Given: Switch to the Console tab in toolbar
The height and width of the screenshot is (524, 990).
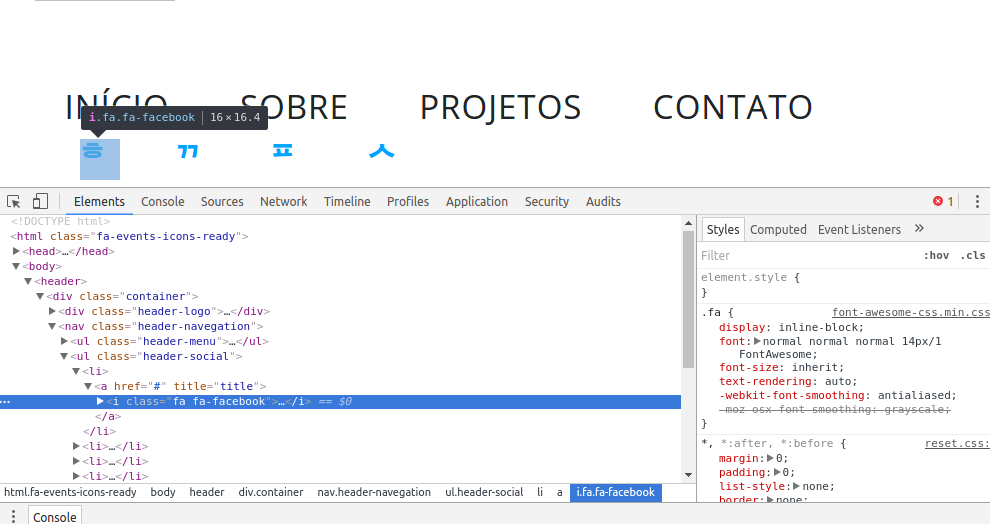Looking at the screenshot, I should 162,201.
